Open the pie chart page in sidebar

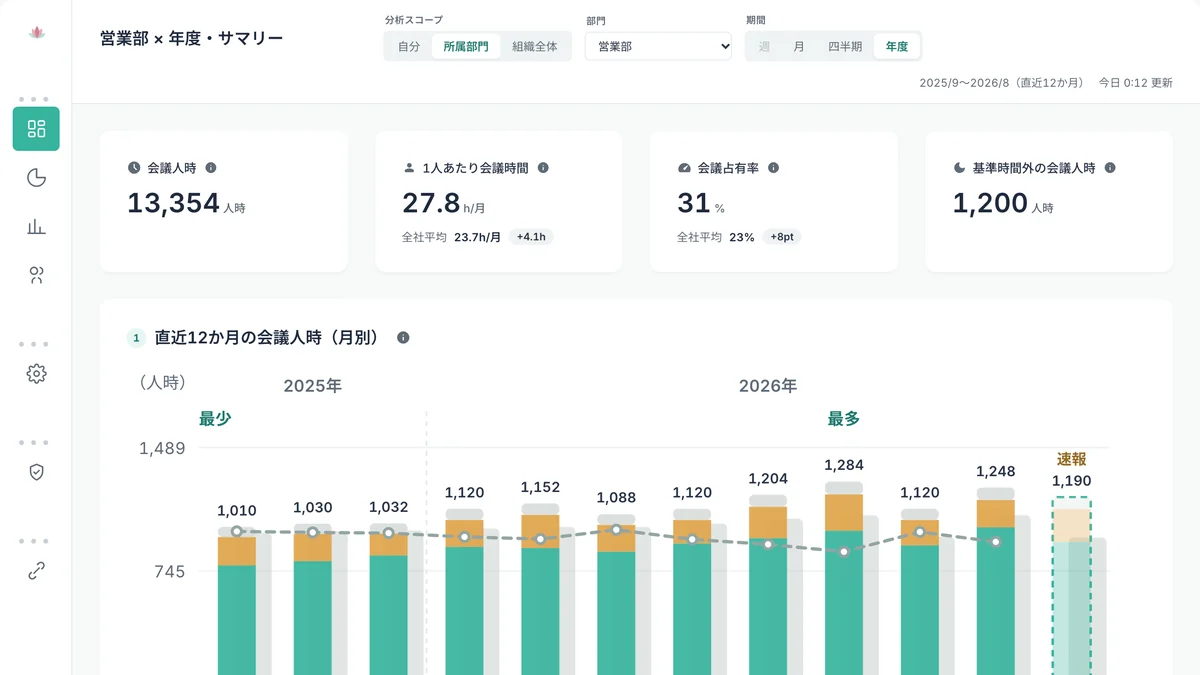[x=36, y=178]
